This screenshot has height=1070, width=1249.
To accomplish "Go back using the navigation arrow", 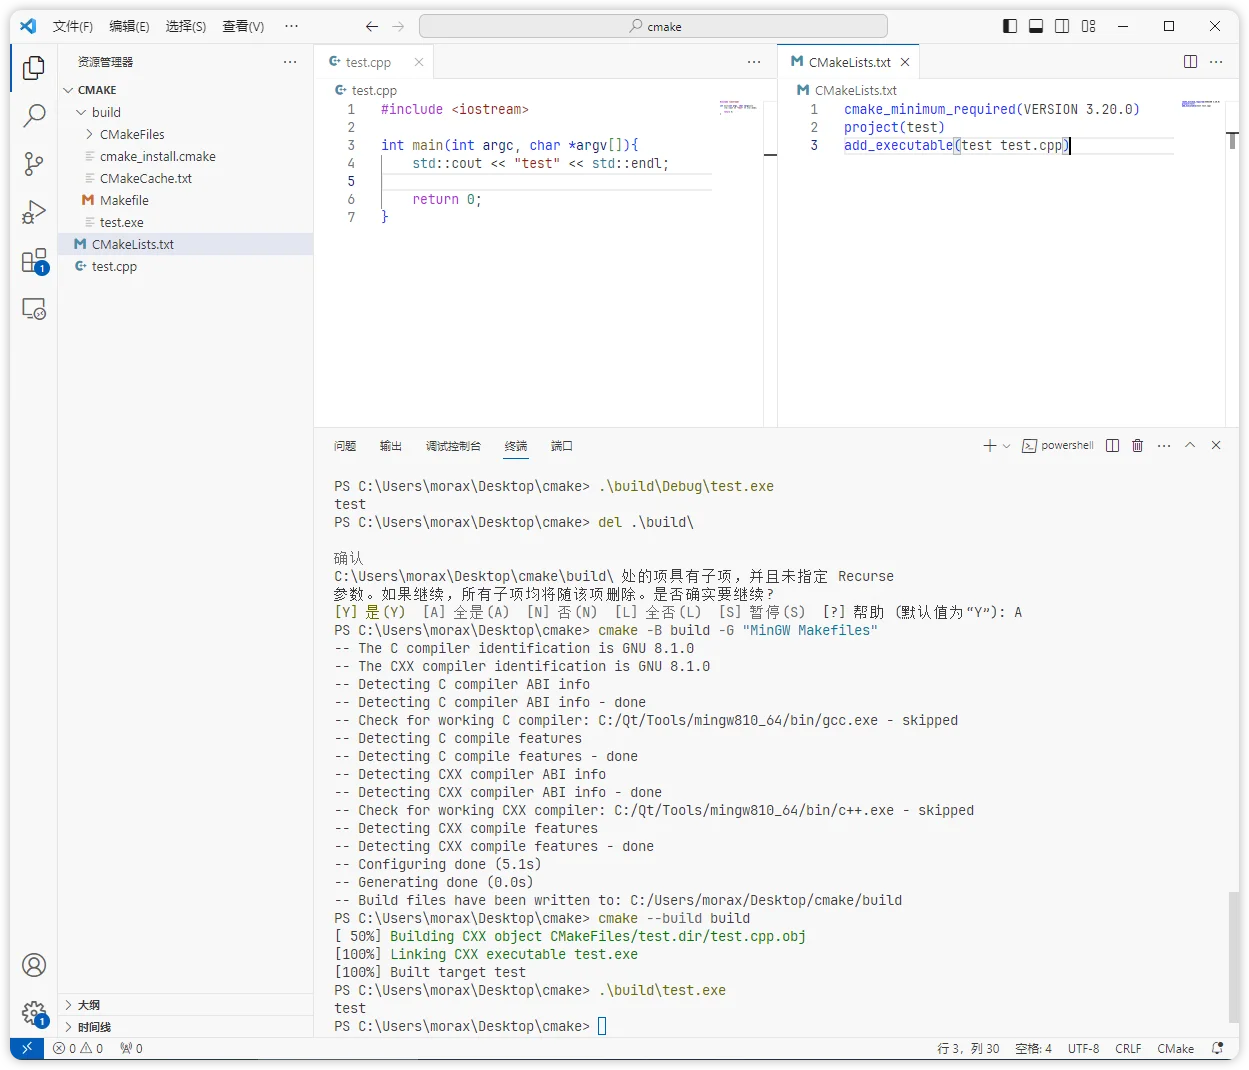I will 372,26.
